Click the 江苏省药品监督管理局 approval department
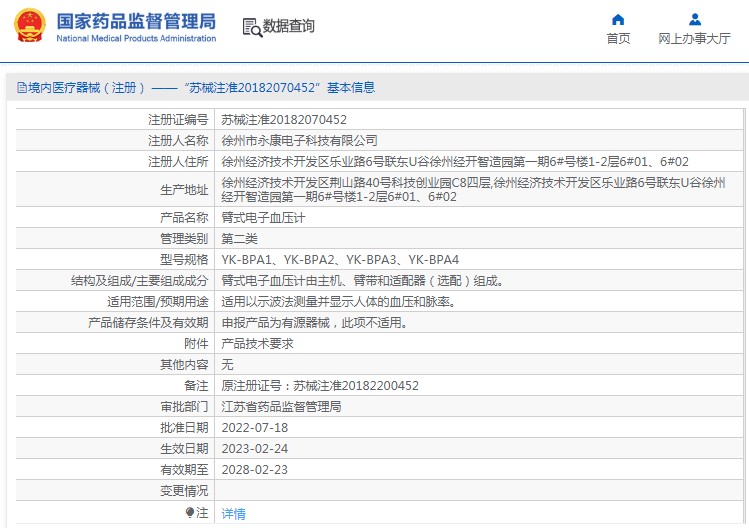This screenshot has width=749, height=528. [281, 407]
